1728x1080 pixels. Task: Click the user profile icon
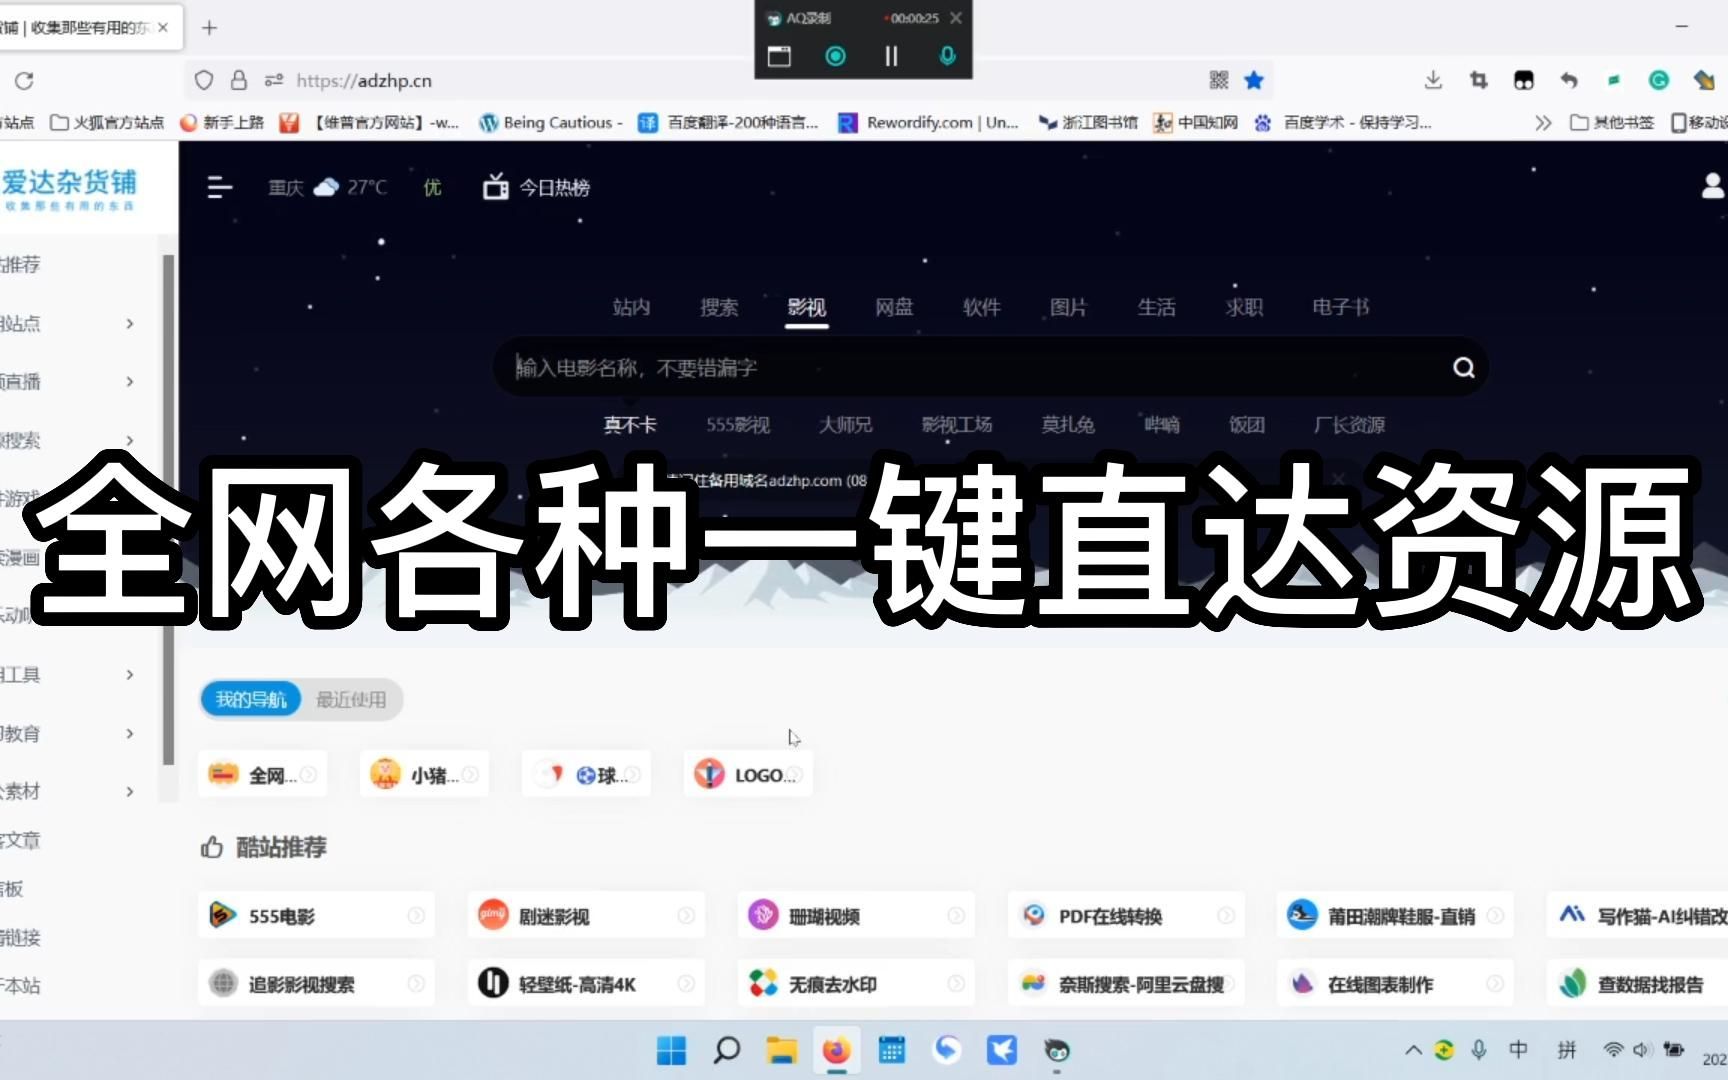(1713, 186)
